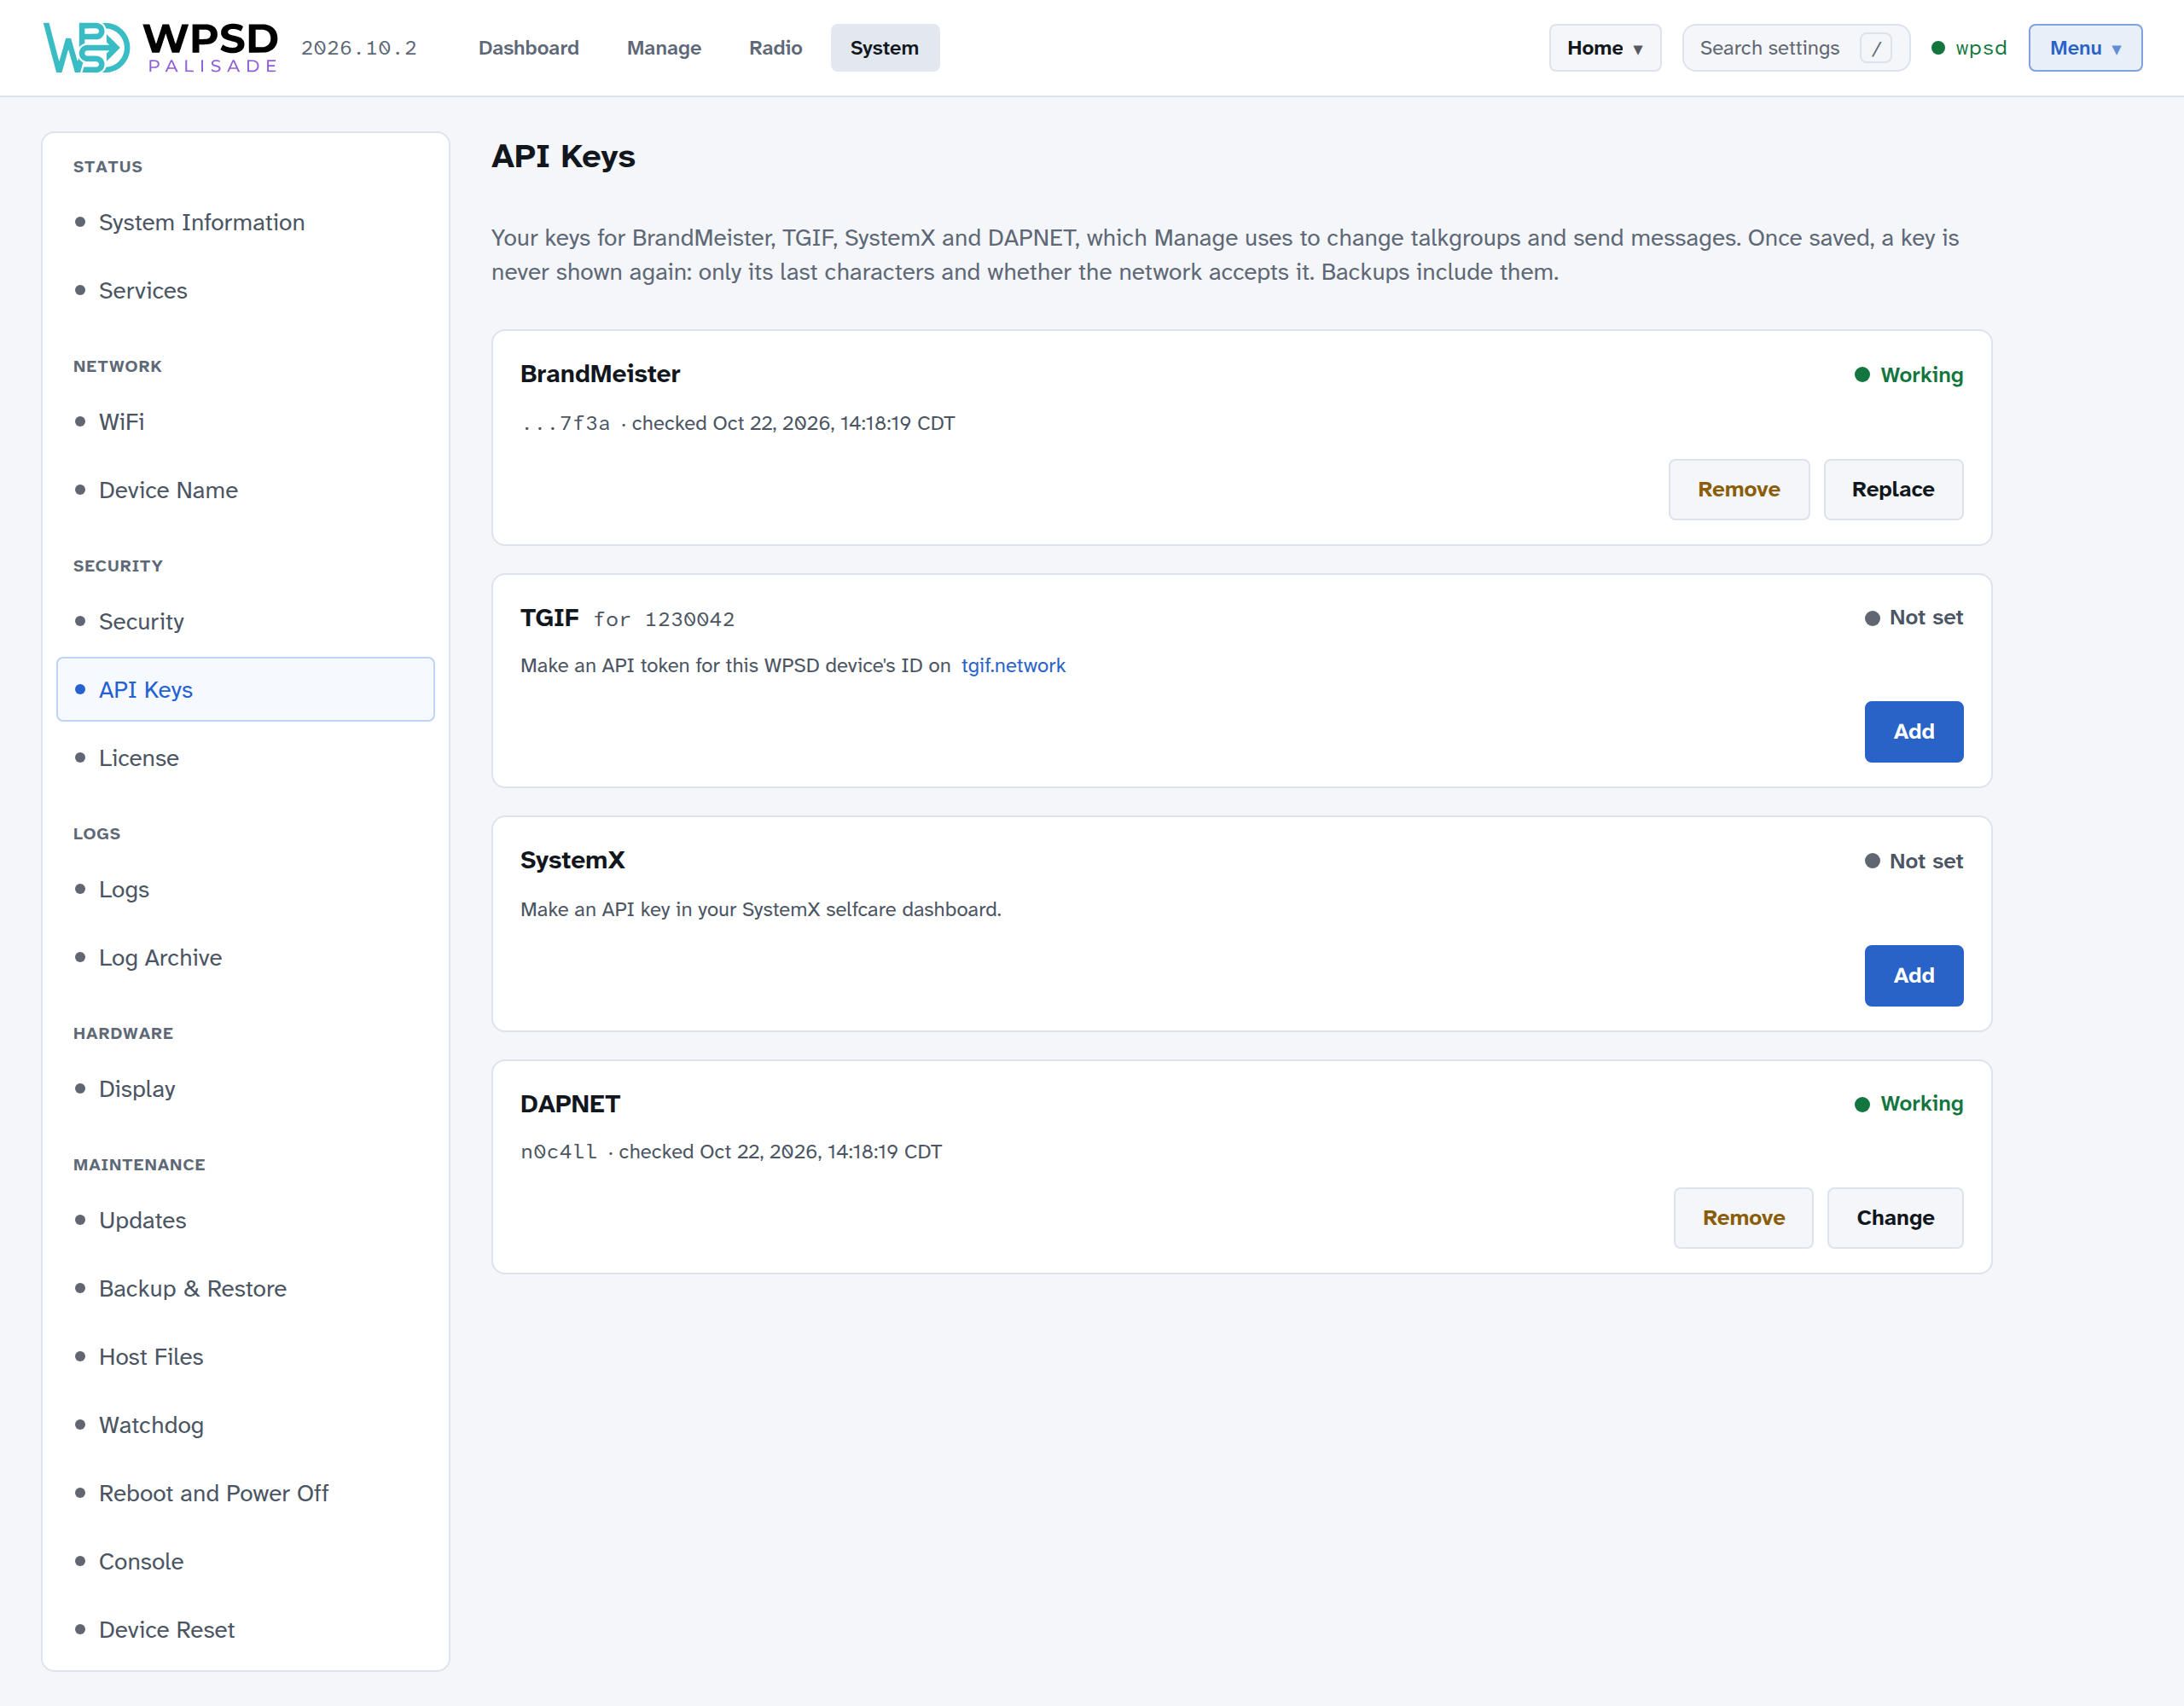This screenshot has width=2184, height=1706.
Task: Select API Keys in the sidebar
Action: (245, 689)
